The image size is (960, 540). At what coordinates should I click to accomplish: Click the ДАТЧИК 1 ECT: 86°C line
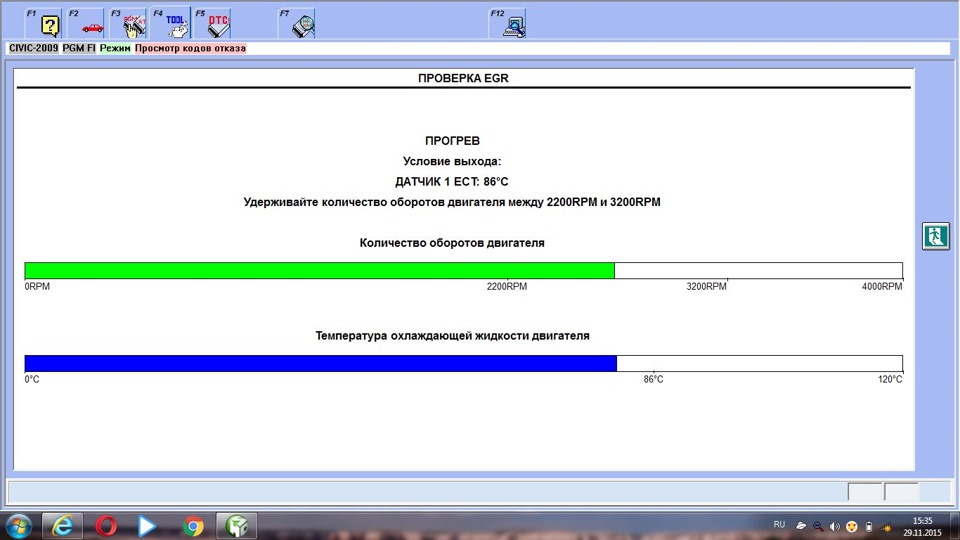(452, 182)
